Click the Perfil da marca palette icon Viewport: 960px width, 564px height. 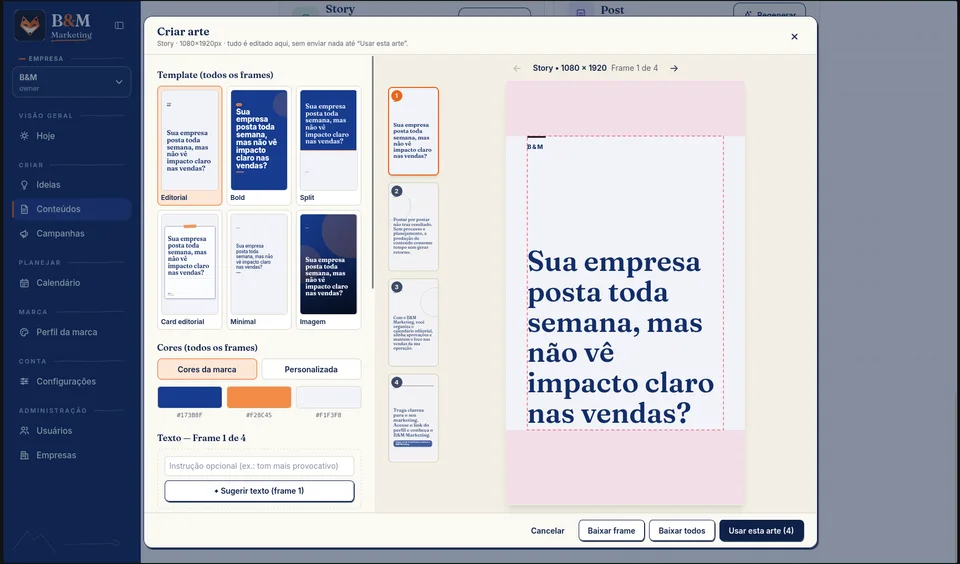pos(24,332)
